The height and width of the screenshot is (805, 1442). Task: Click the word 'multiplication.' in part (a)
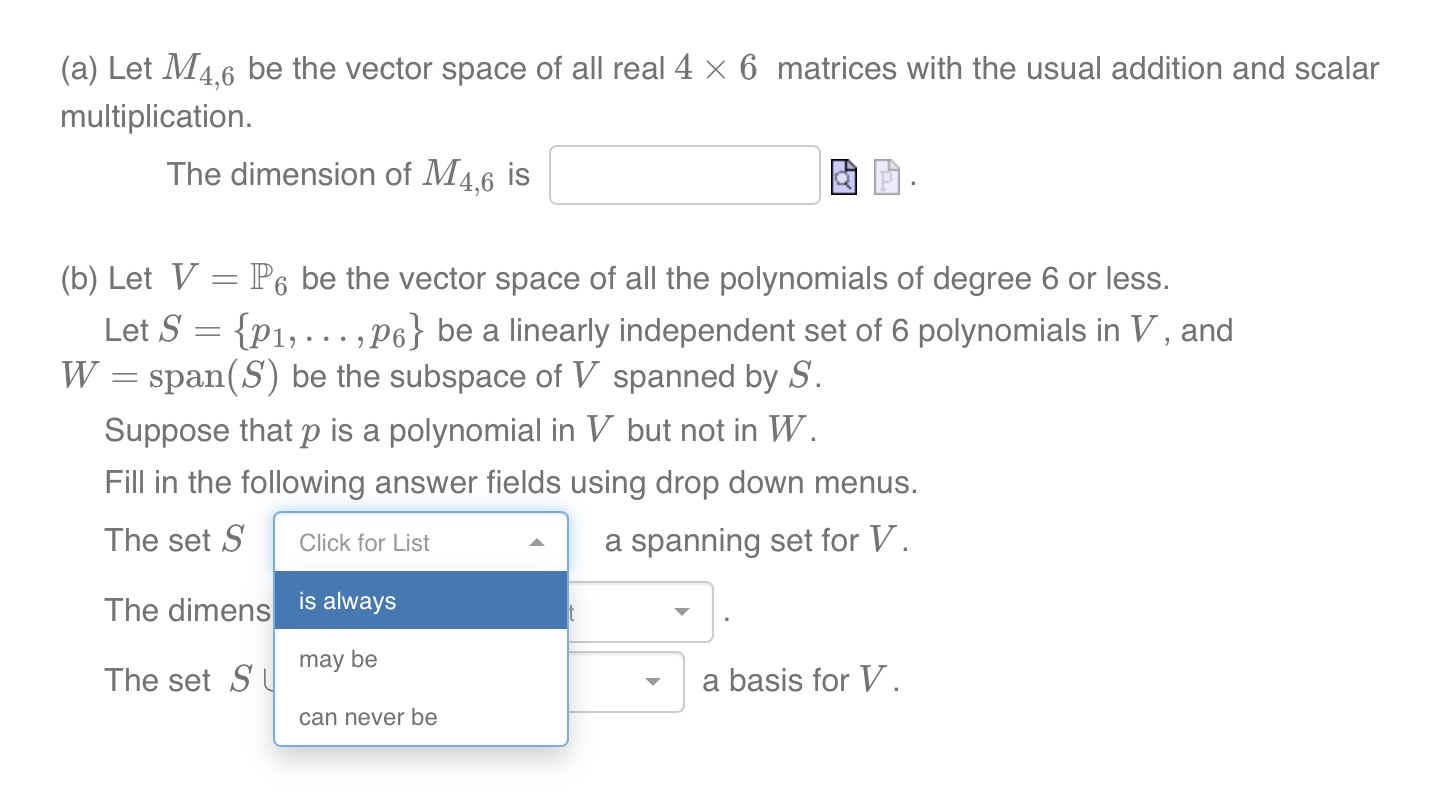pyautogui.click(x=157, y=117)
